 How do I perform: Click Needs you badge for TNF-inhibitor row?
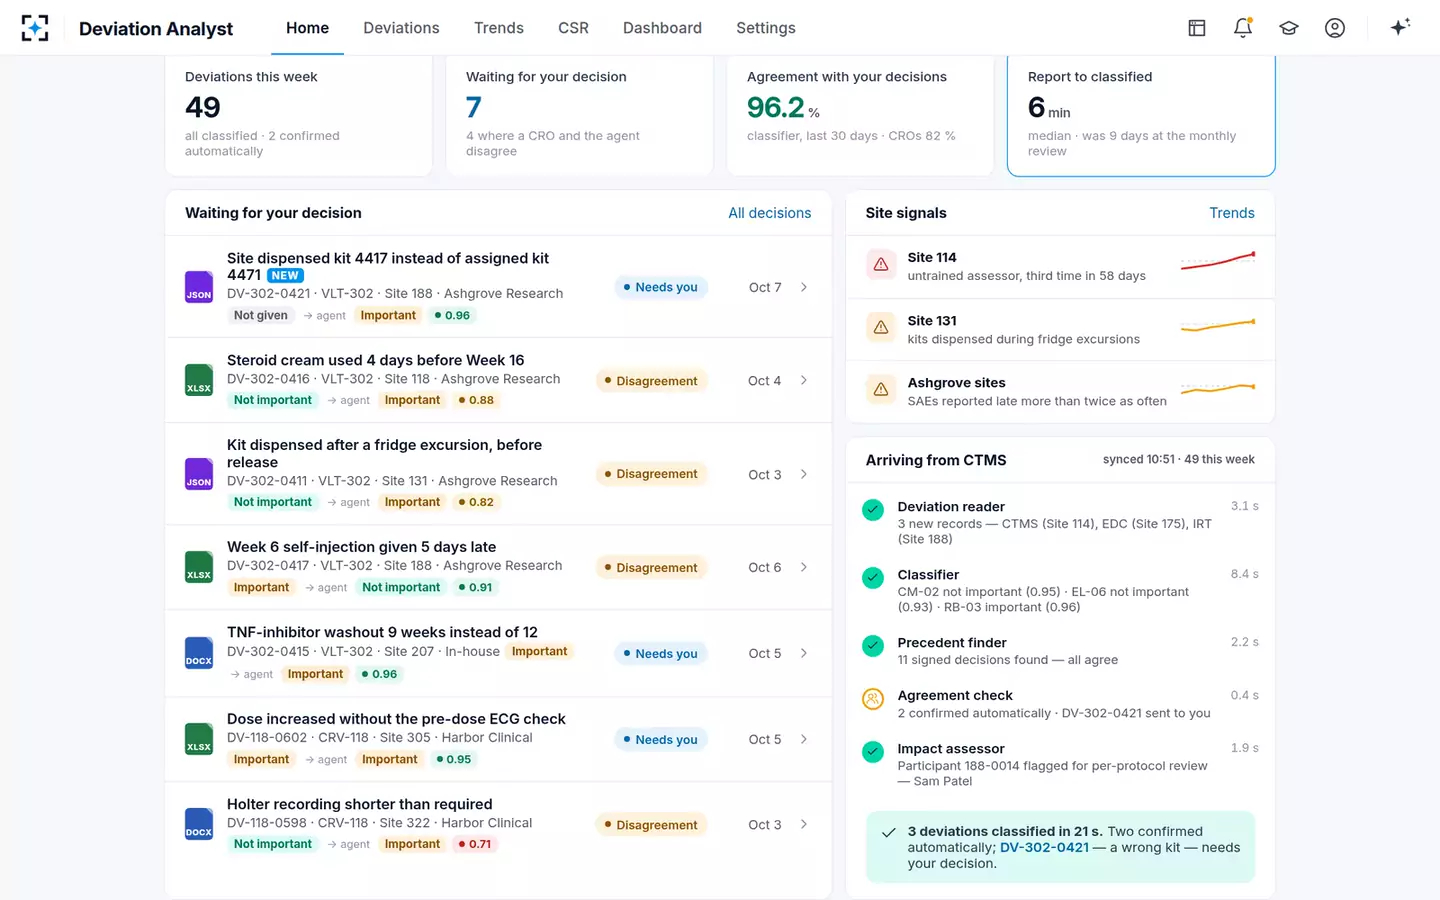[661, 653]
